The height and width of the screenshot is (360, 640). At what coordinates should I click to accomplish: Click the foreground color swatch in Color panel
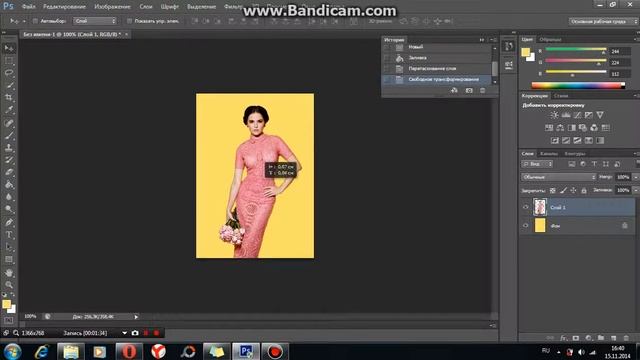(526, 52)
